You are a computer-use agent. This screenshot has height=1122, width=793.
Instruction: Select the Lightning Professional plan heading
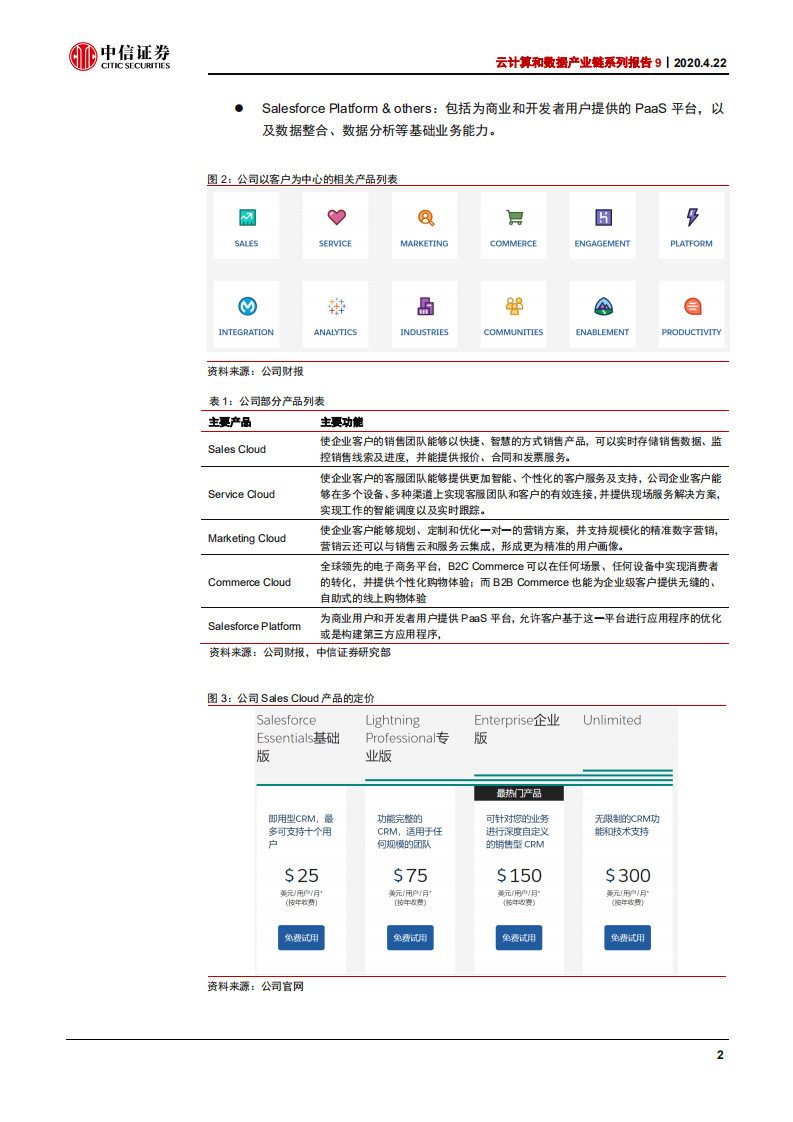407,738
